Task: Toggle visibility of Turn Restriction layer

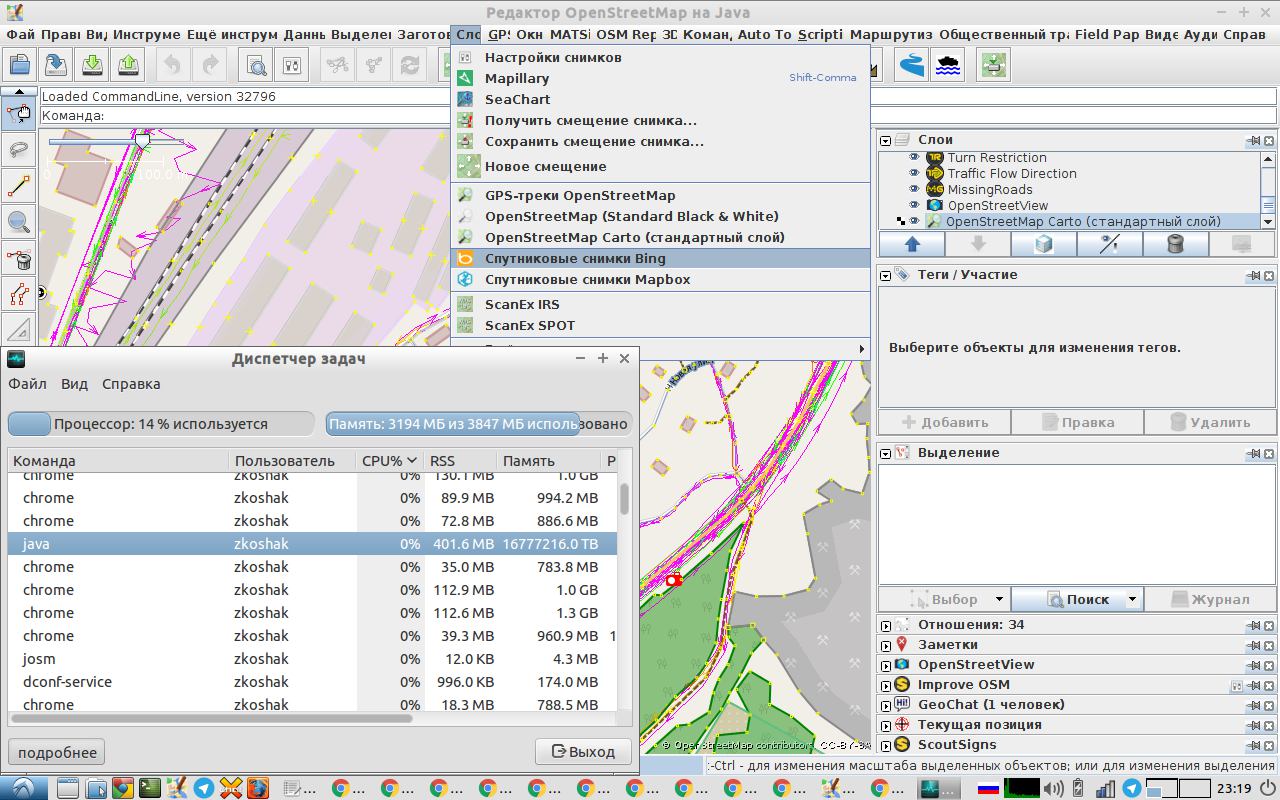Action: click(913, 157)
